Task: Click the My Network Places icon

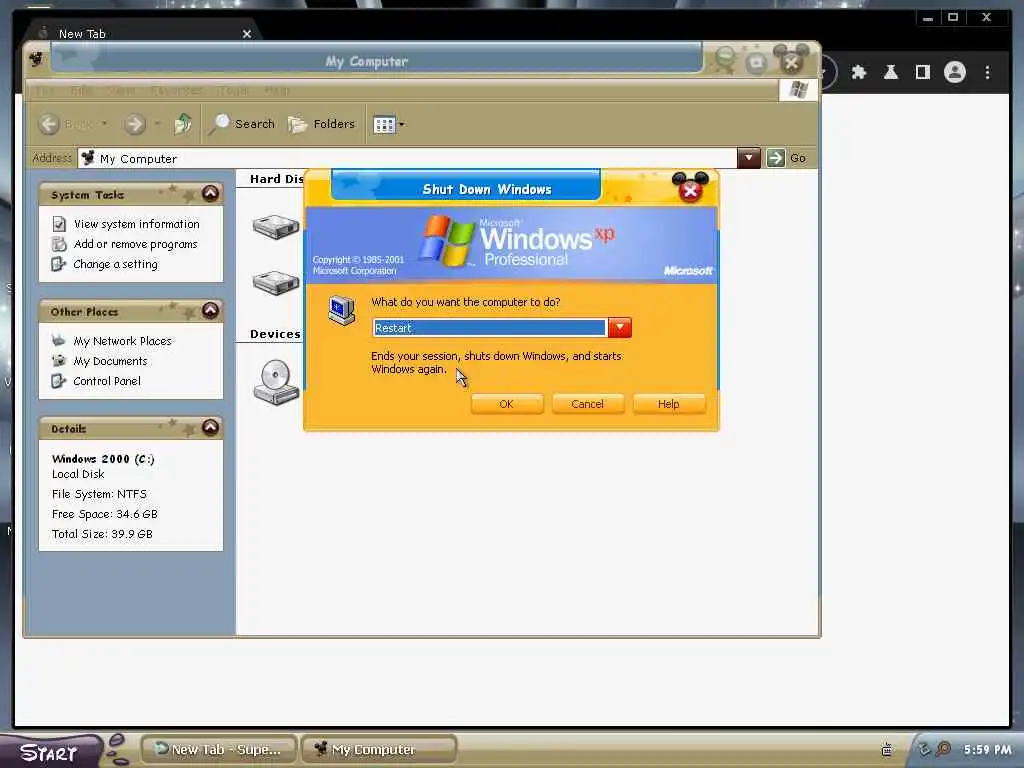Action: point(59,340)
